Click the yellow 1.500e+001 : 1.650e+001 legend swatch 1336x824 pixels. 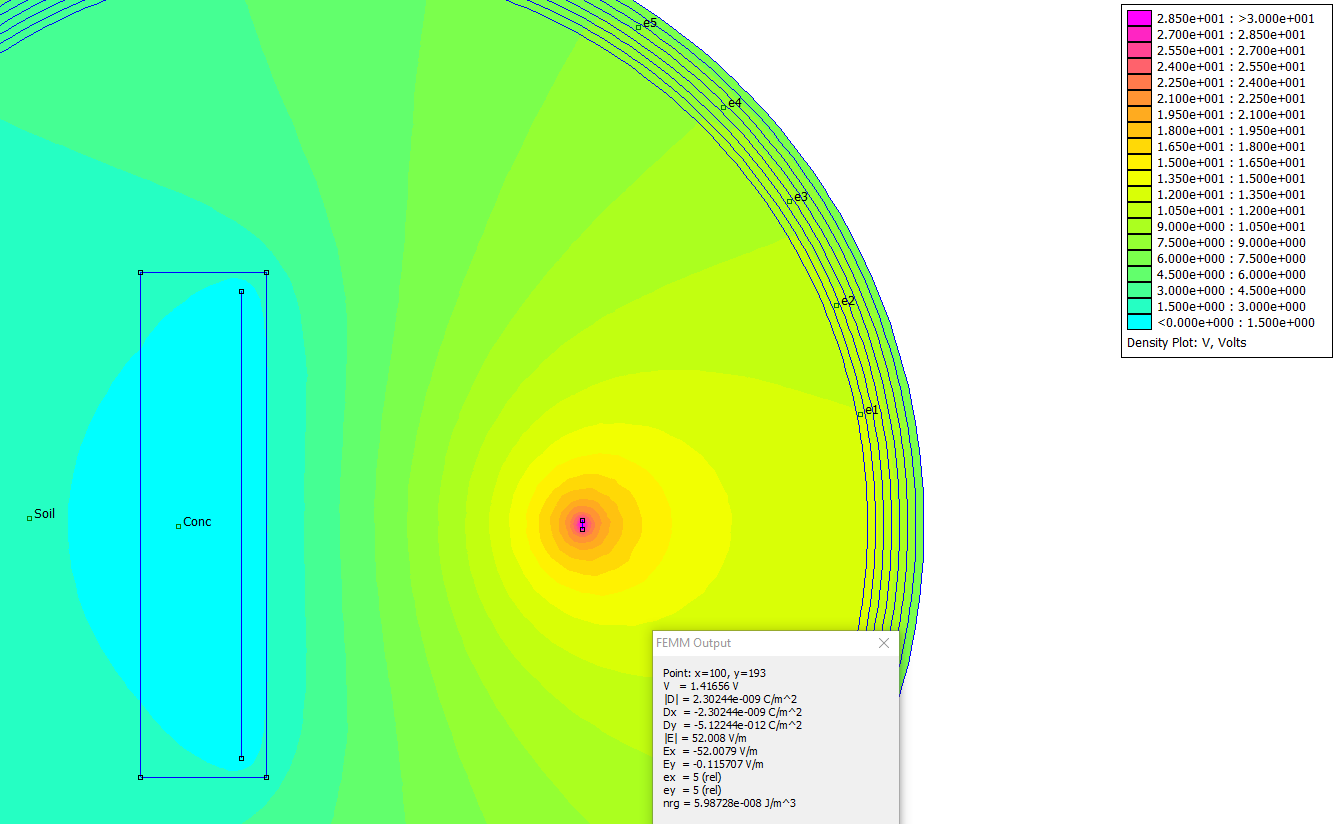pyautogui.click(x=1138, y=162)
